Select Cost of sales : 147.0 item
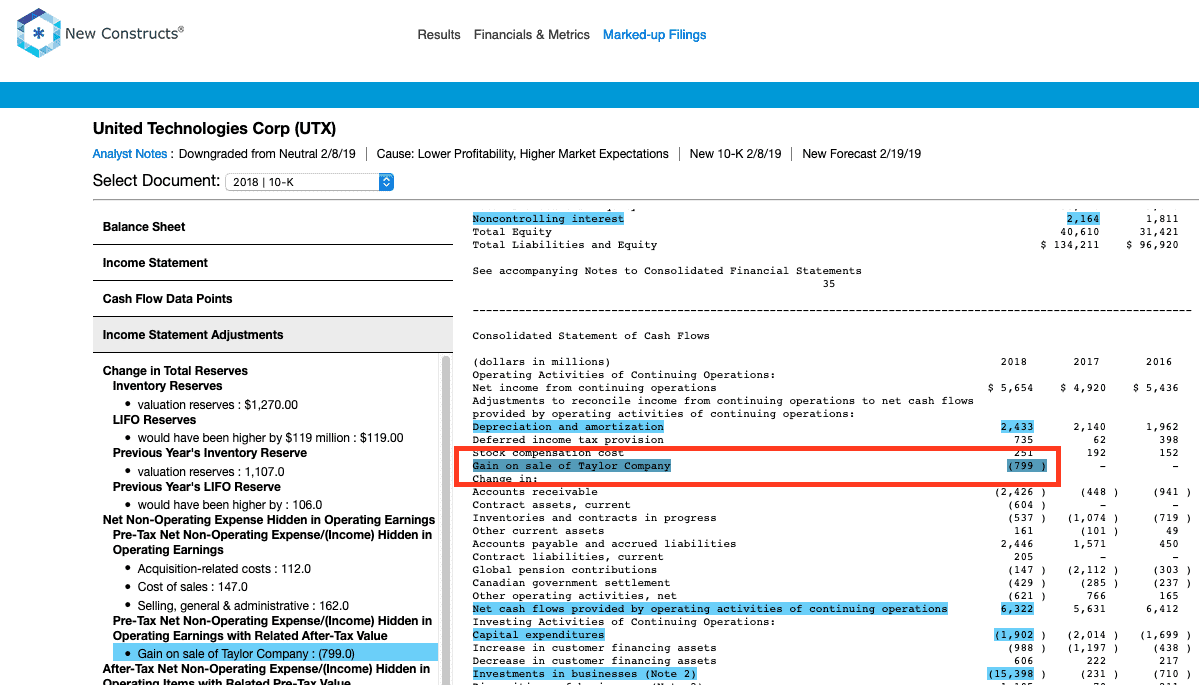The width and height of the screenshot is (1199, 685). click(x=193, y=587)
